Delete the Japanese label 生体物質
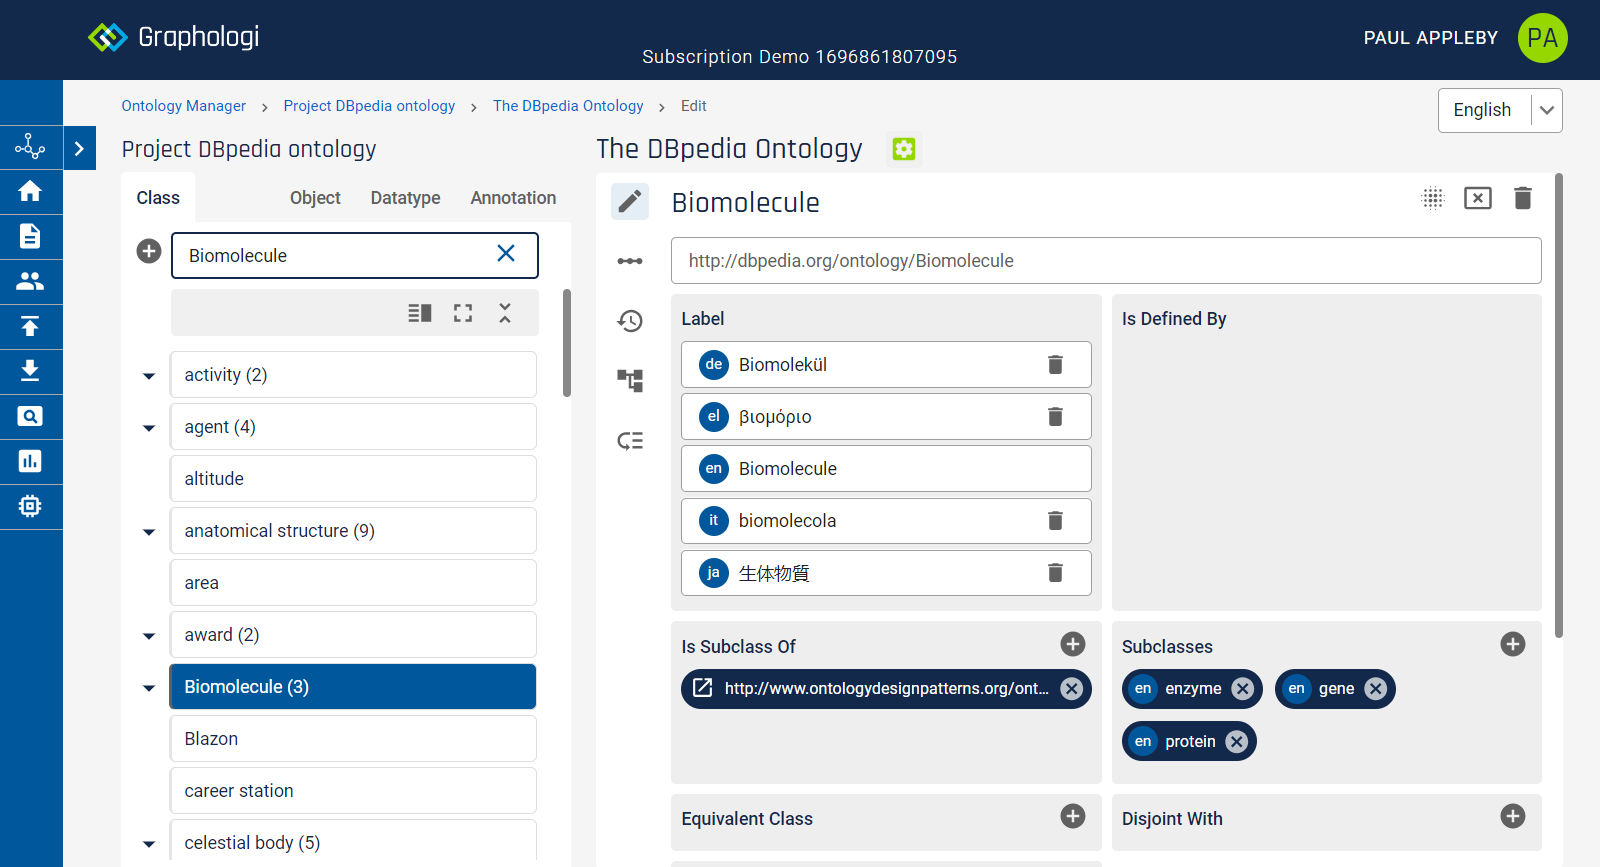Screen dimensions: 1600x867 [x=1055, y=573]
